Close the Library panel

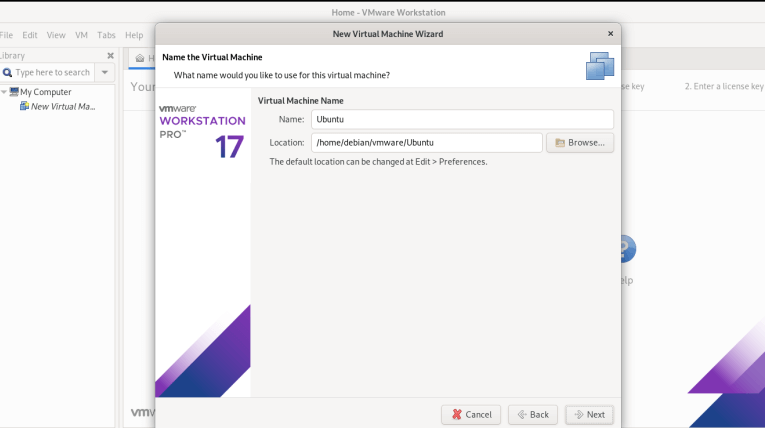point(110,56)
